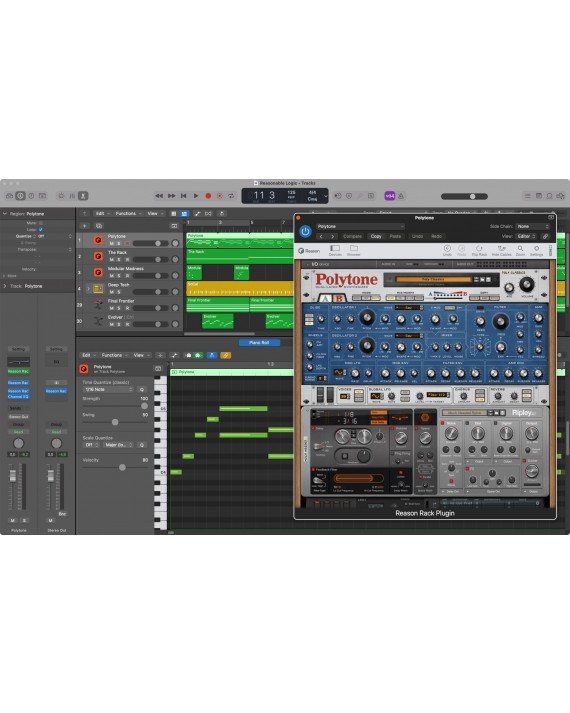Record-enable the Modular Madness track
The image size is (570, 713).
point(127,276)
